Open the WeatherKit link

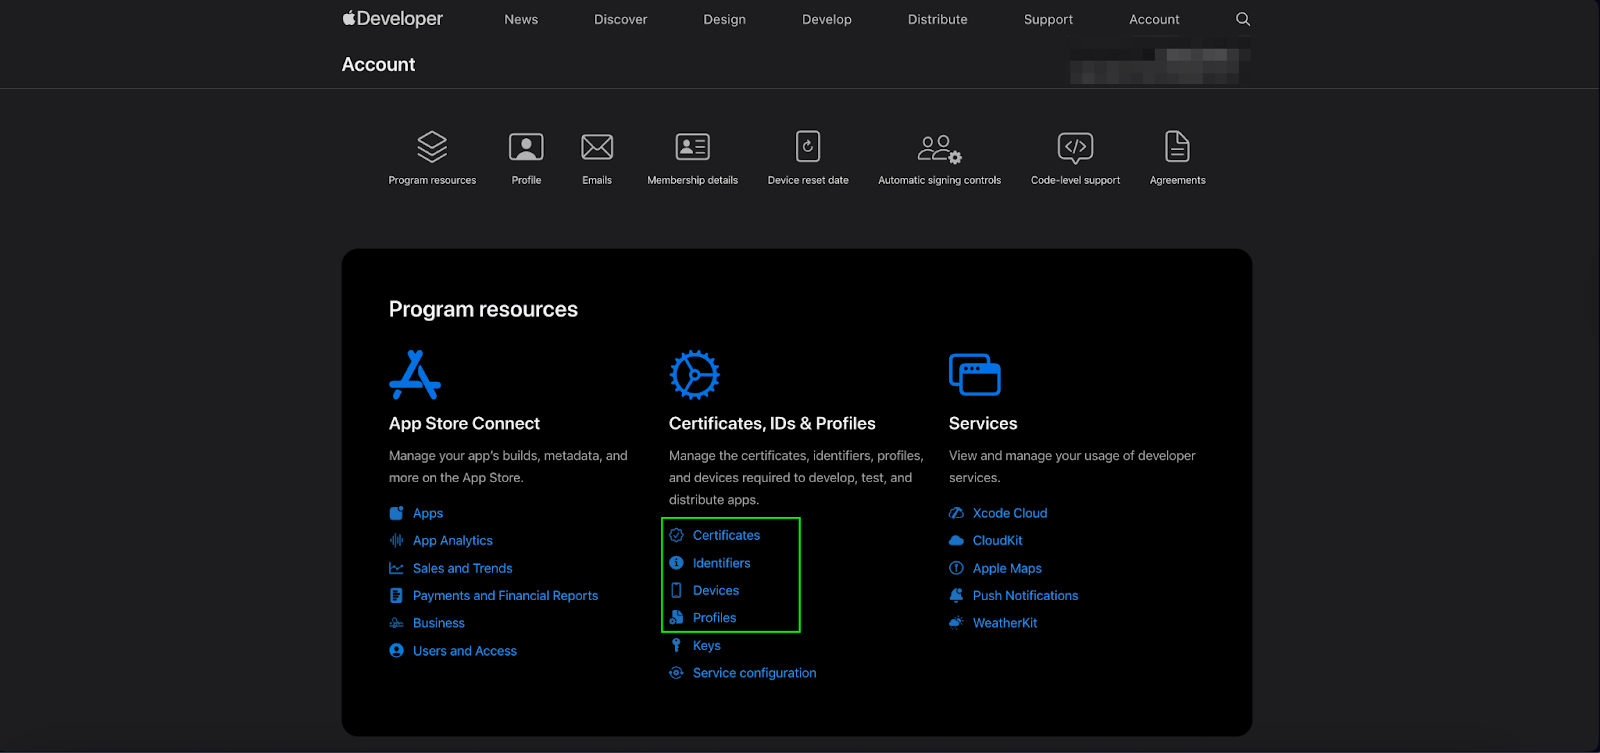pyautogui.click(x=1005, y=623)
